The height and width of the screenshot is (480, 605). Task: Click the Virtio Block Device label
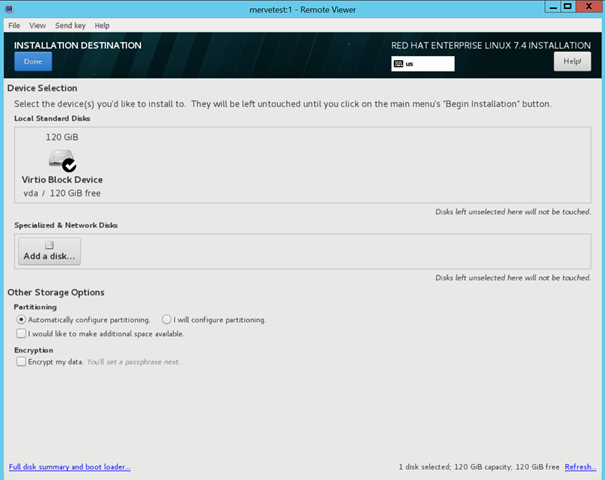point(62,180)
